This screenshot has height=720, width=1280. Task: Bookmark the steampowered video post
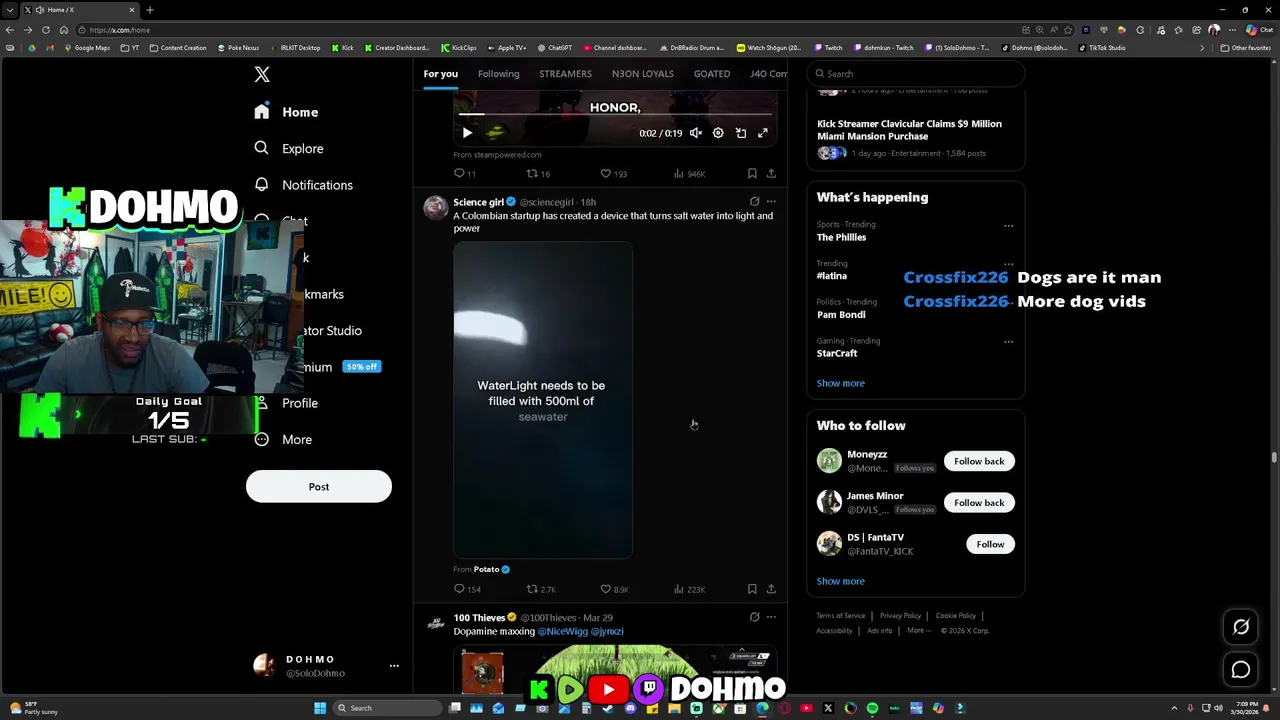[752, 174]
